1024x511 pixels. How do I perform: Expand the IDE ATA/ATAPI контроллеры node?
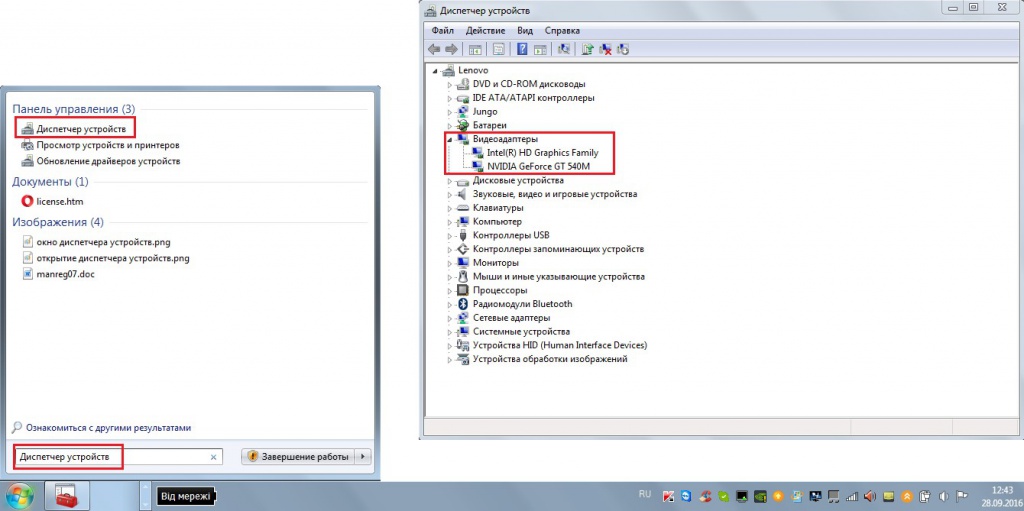tap(449, 98)
